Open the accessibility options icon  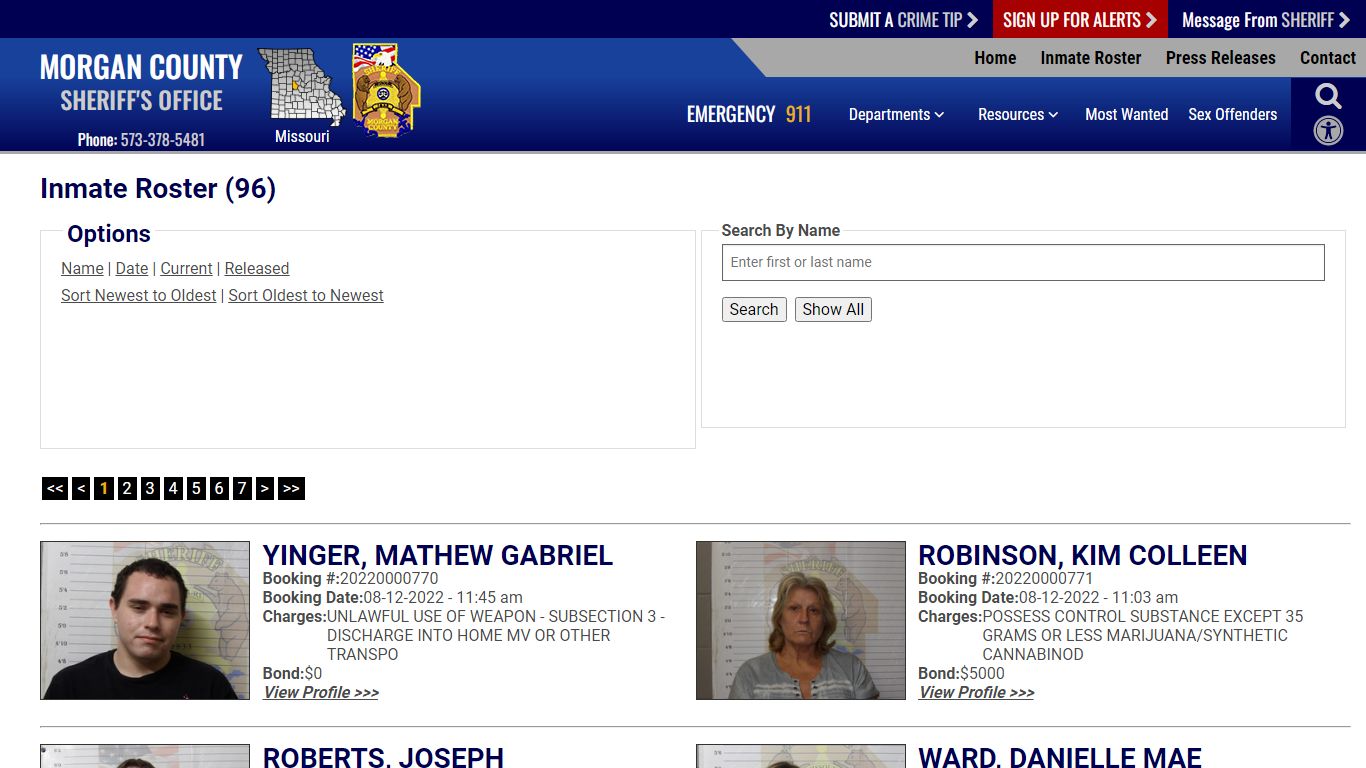coord(1328,131)
